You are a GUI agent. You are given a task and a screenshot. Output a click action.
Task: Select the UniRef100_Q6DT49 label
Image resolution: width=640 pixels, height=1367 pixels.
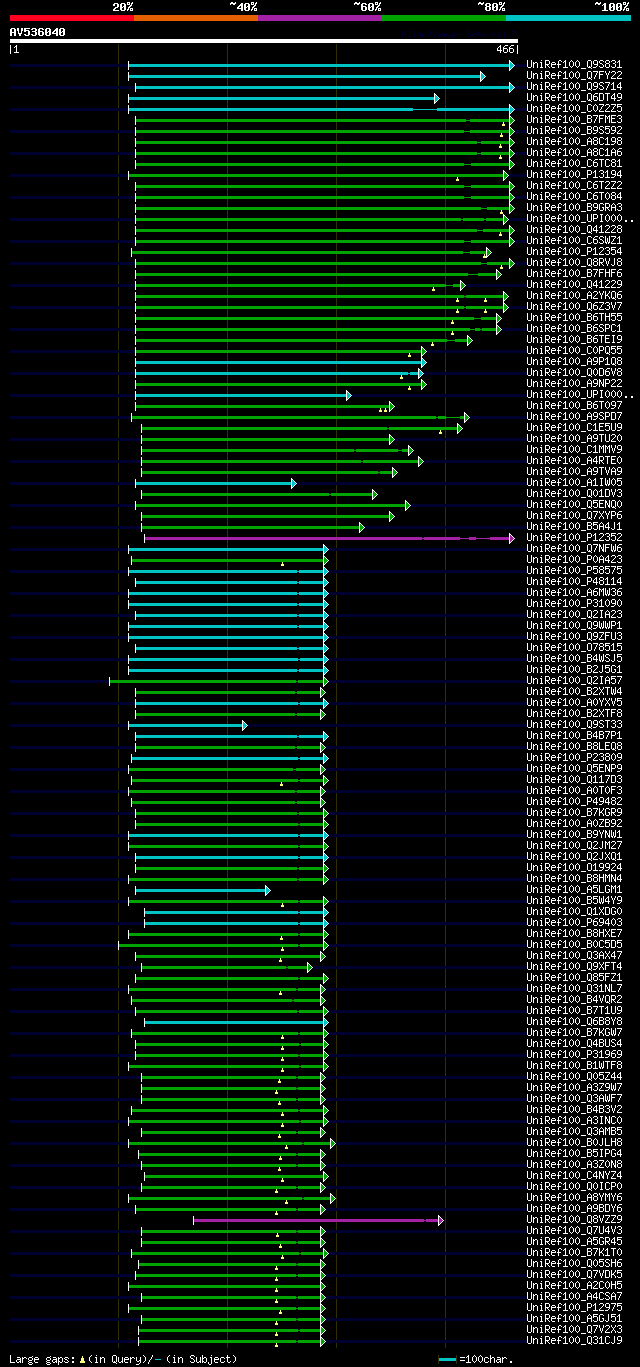(574, 97)
